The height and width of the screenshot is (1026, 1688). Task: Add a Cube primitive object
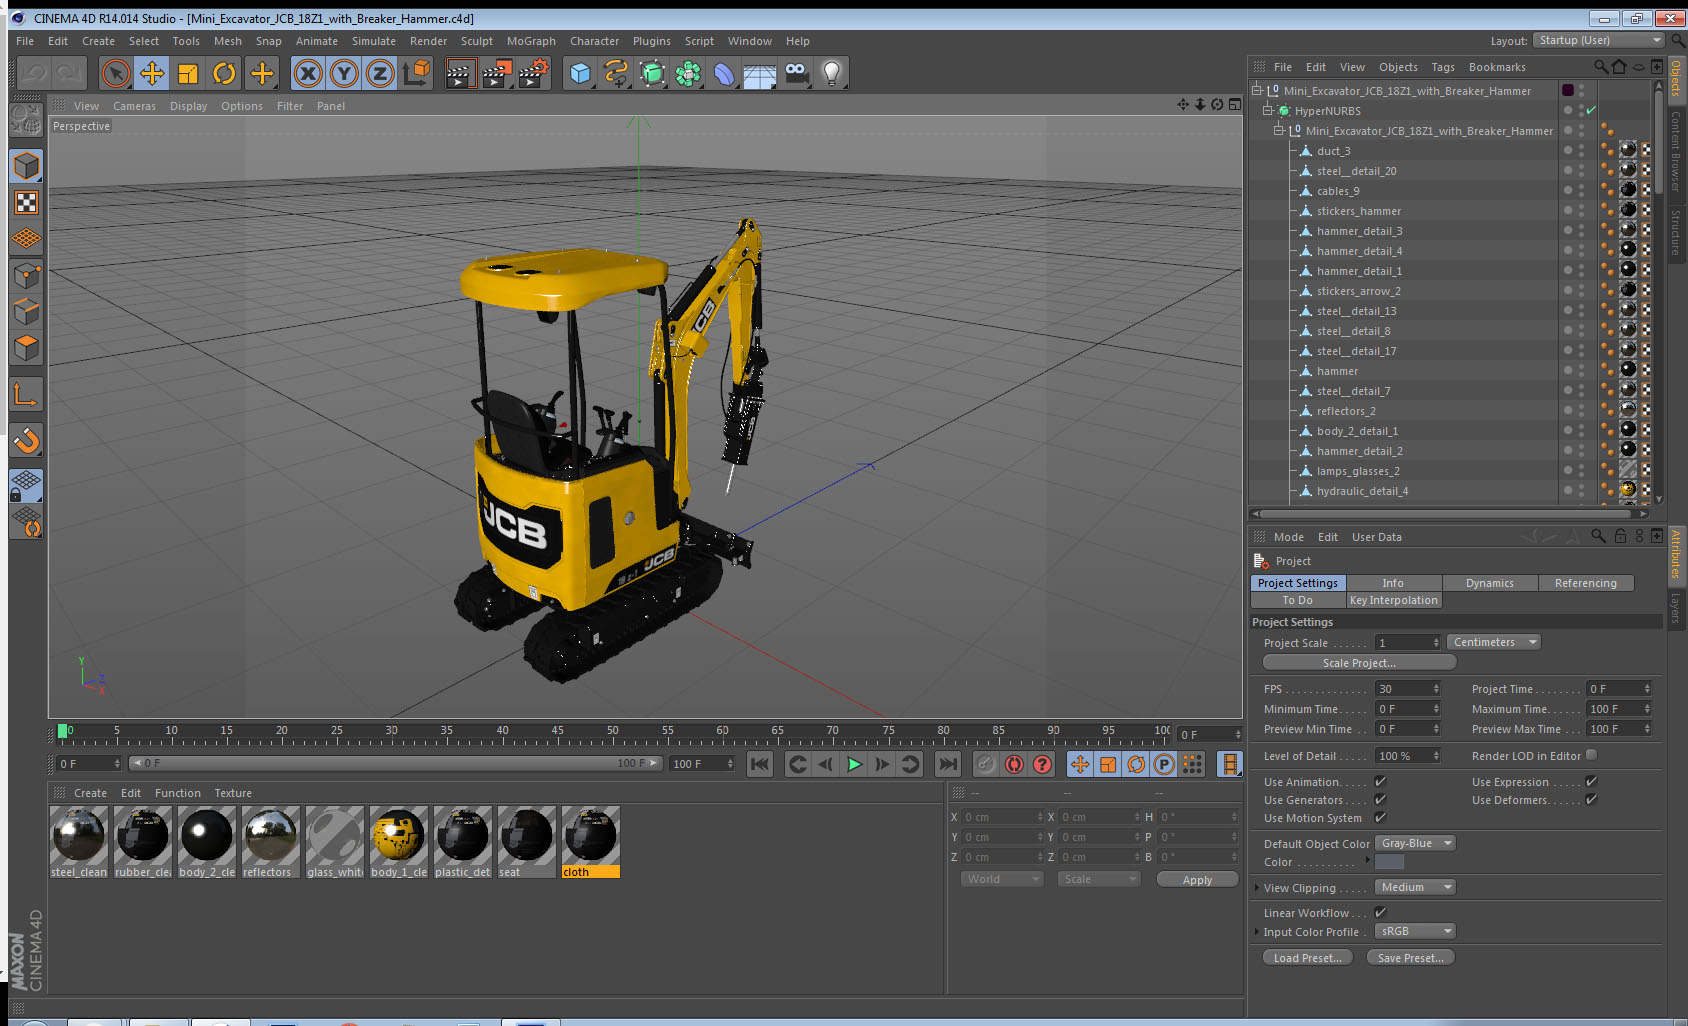point(581,73)
